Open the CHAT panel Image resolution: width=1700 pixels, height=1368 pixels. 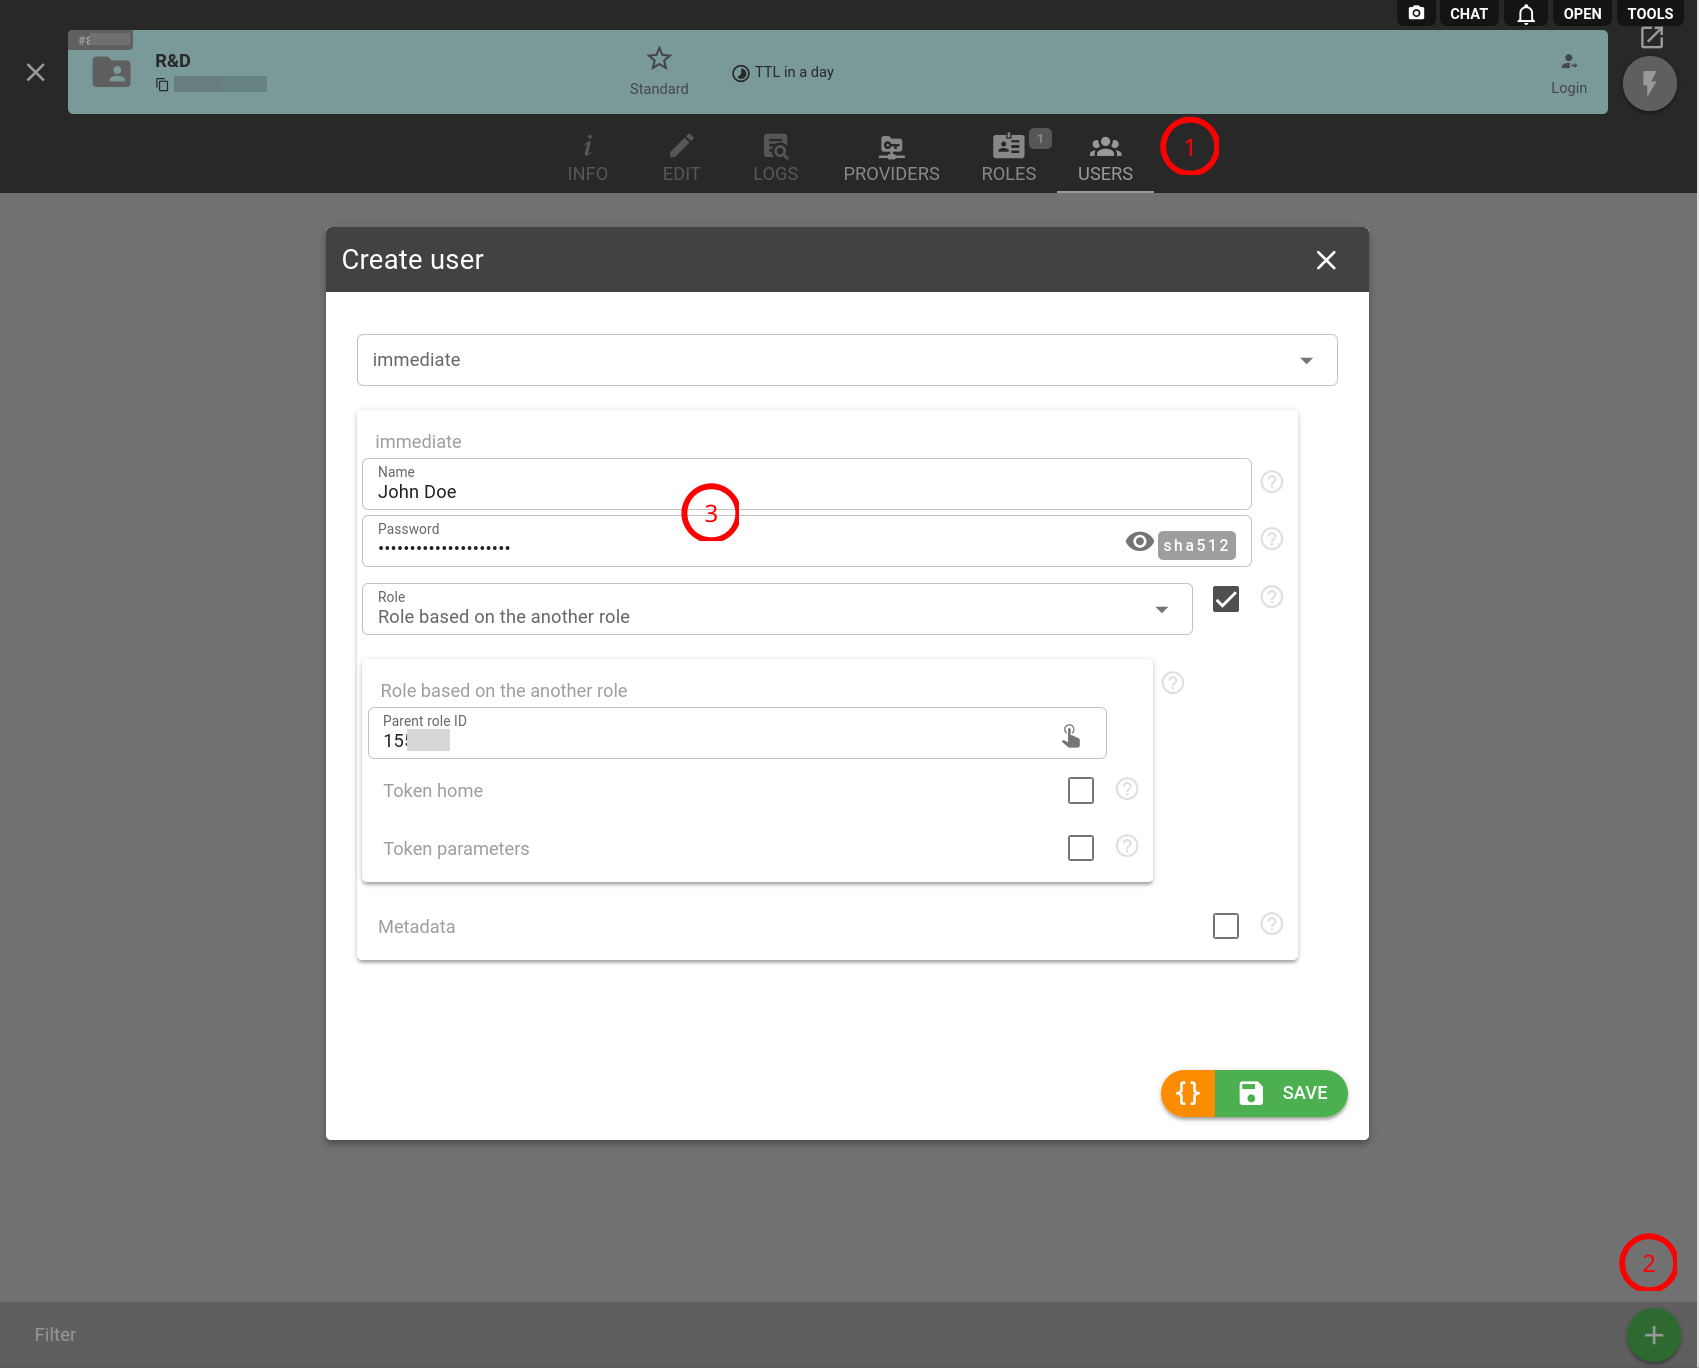coord(1468,14)
